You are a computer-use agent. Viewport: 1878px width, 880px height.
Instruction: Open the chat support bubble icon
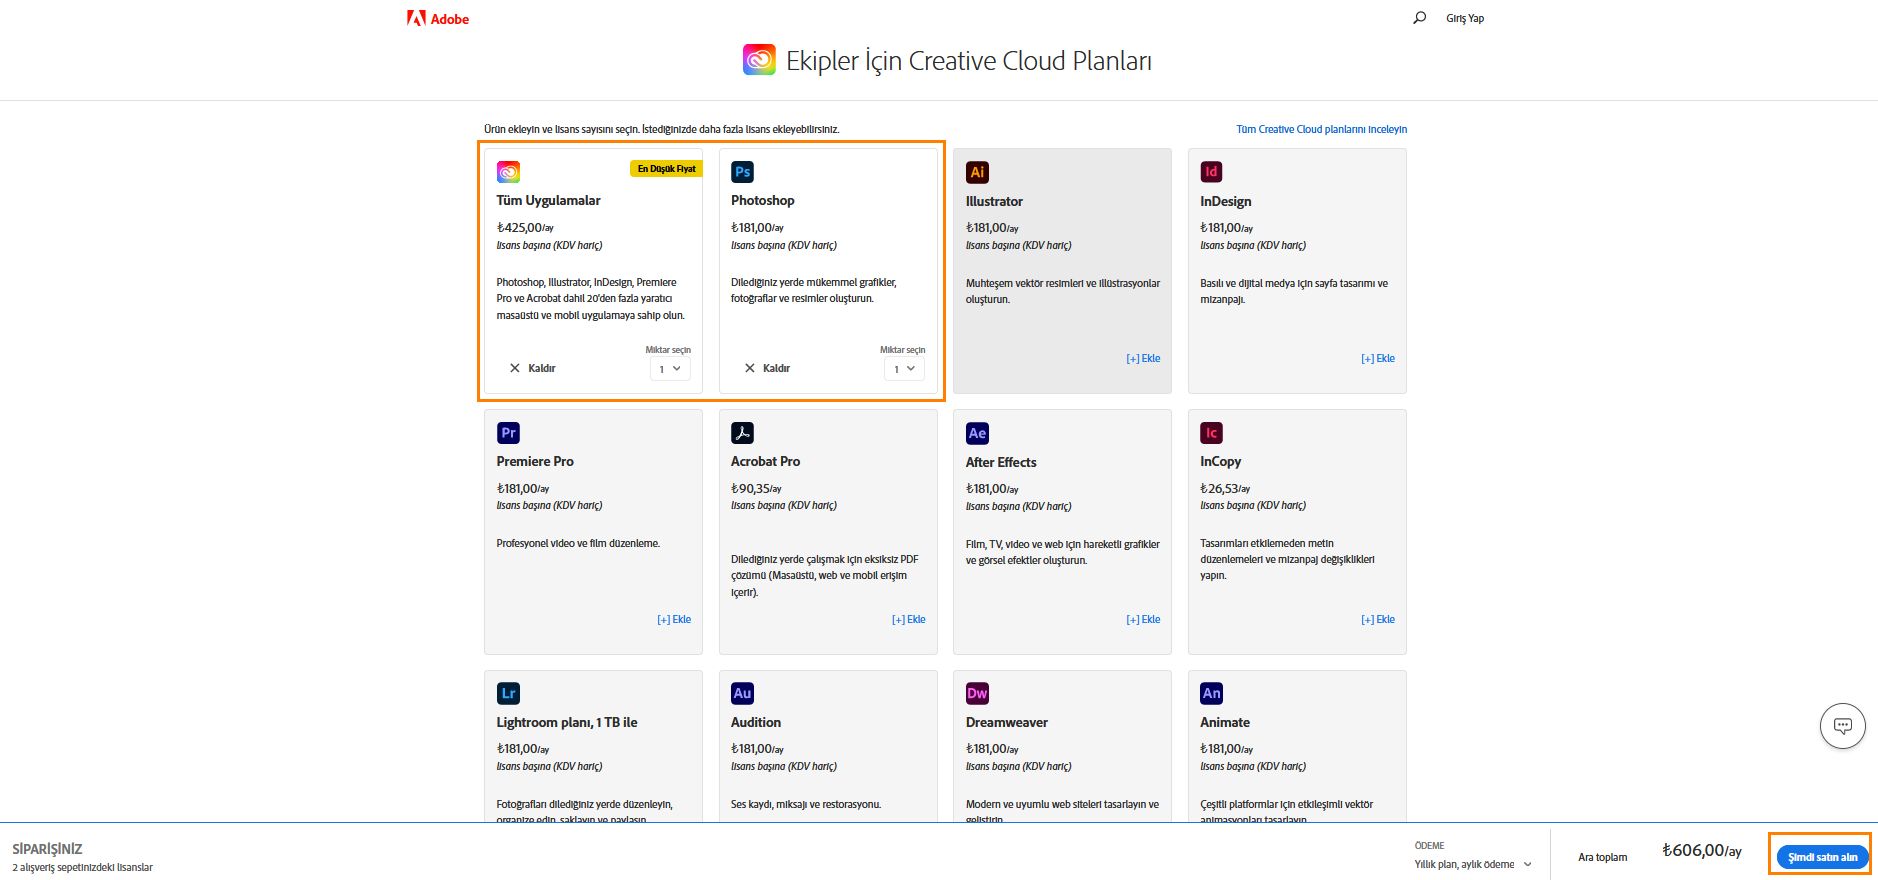1842,726
